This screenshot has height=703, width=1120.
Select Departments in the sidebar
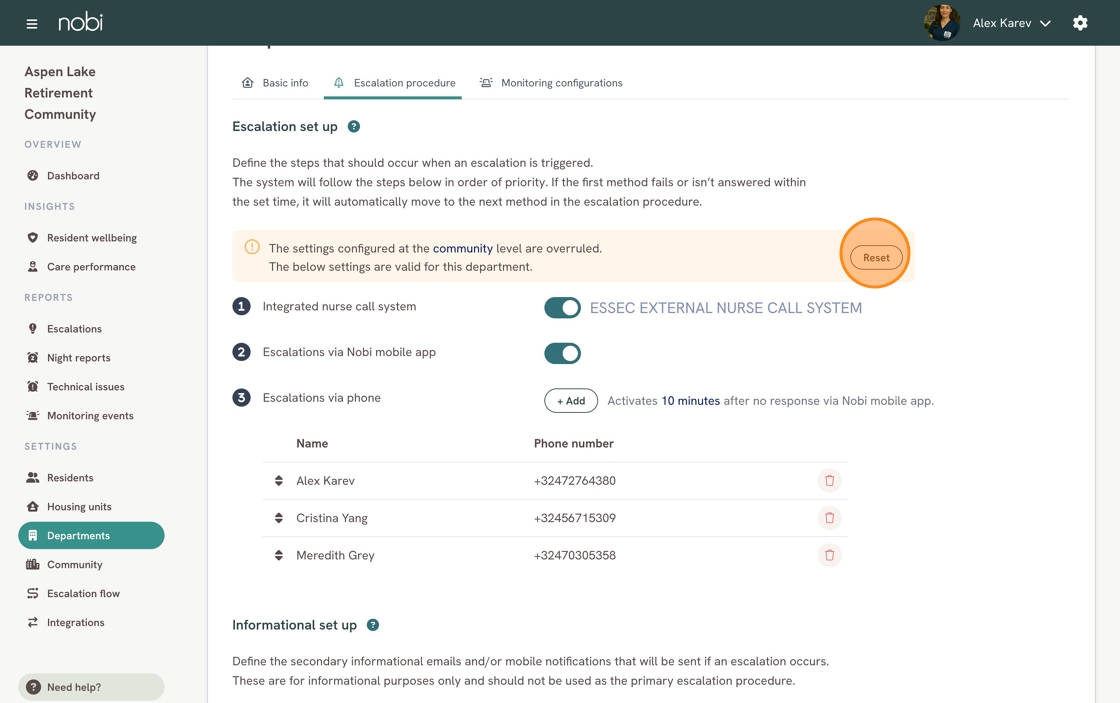tap(91, 536)
